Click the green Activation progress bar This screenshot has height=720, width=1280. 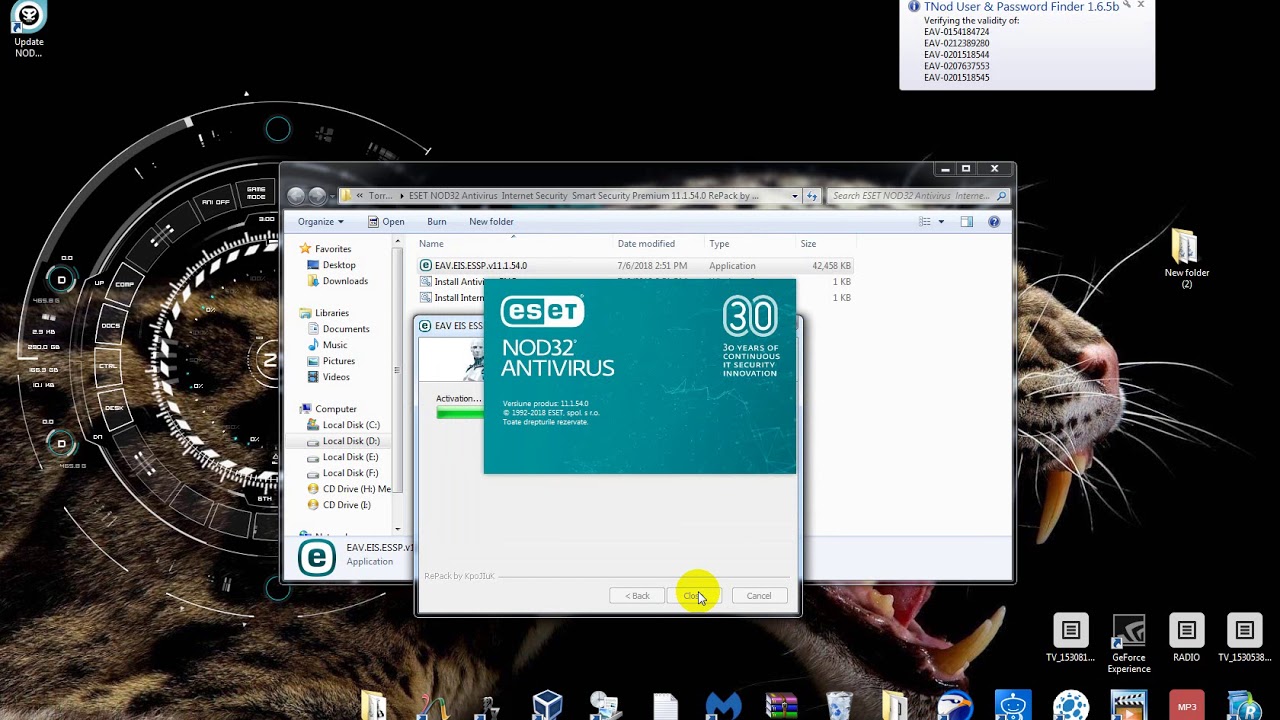460,412
